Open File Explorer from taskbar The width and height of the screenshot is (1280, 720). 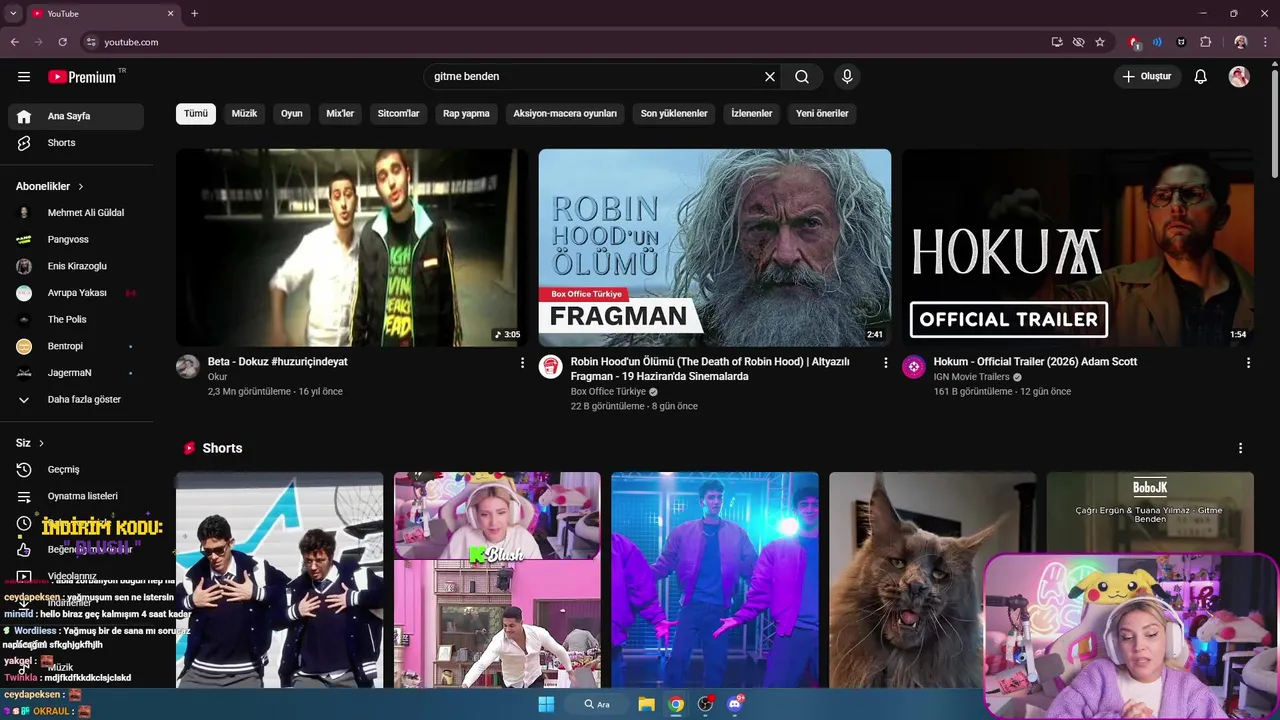(646, 704)
